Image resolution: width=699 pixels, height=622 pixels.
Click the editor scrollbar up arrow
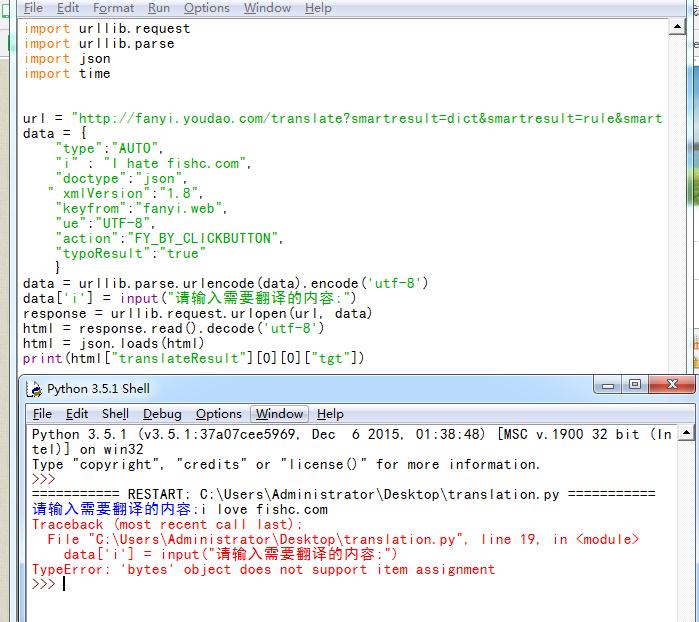pyautogui.click(x=677, y=29)
